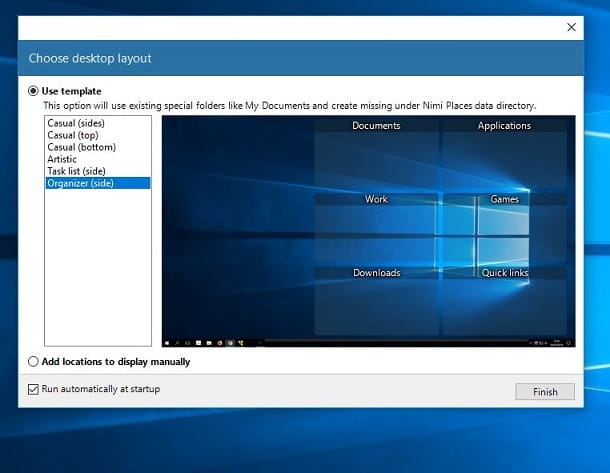The height and width of the screenshot is (473, 610).
Task: Choose the Casual (bottom) template
Action: 78,147
